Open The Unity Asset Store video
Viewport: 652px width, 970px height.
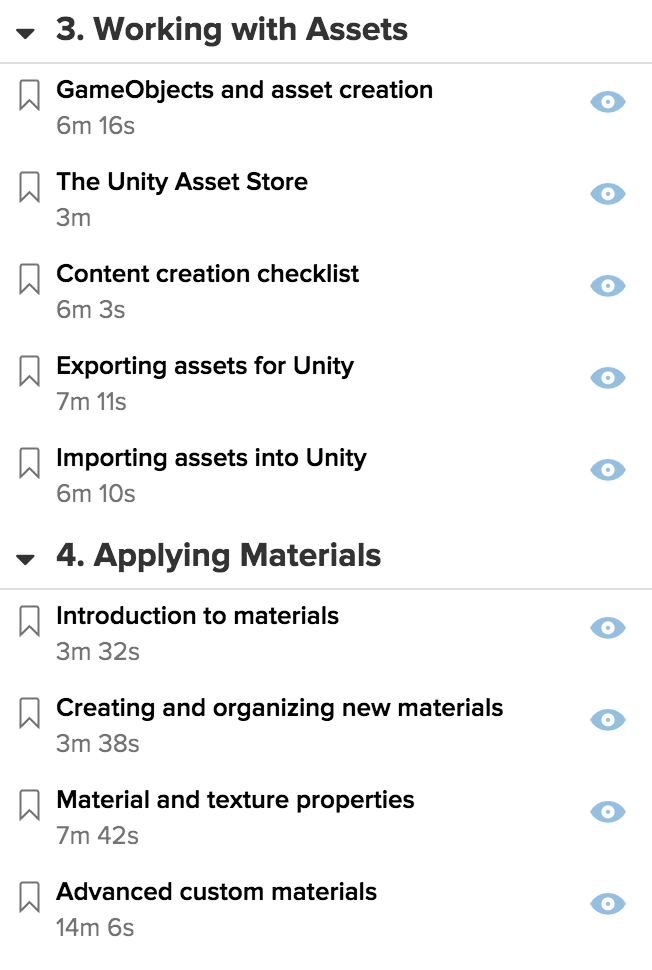[x=182, y=182]
